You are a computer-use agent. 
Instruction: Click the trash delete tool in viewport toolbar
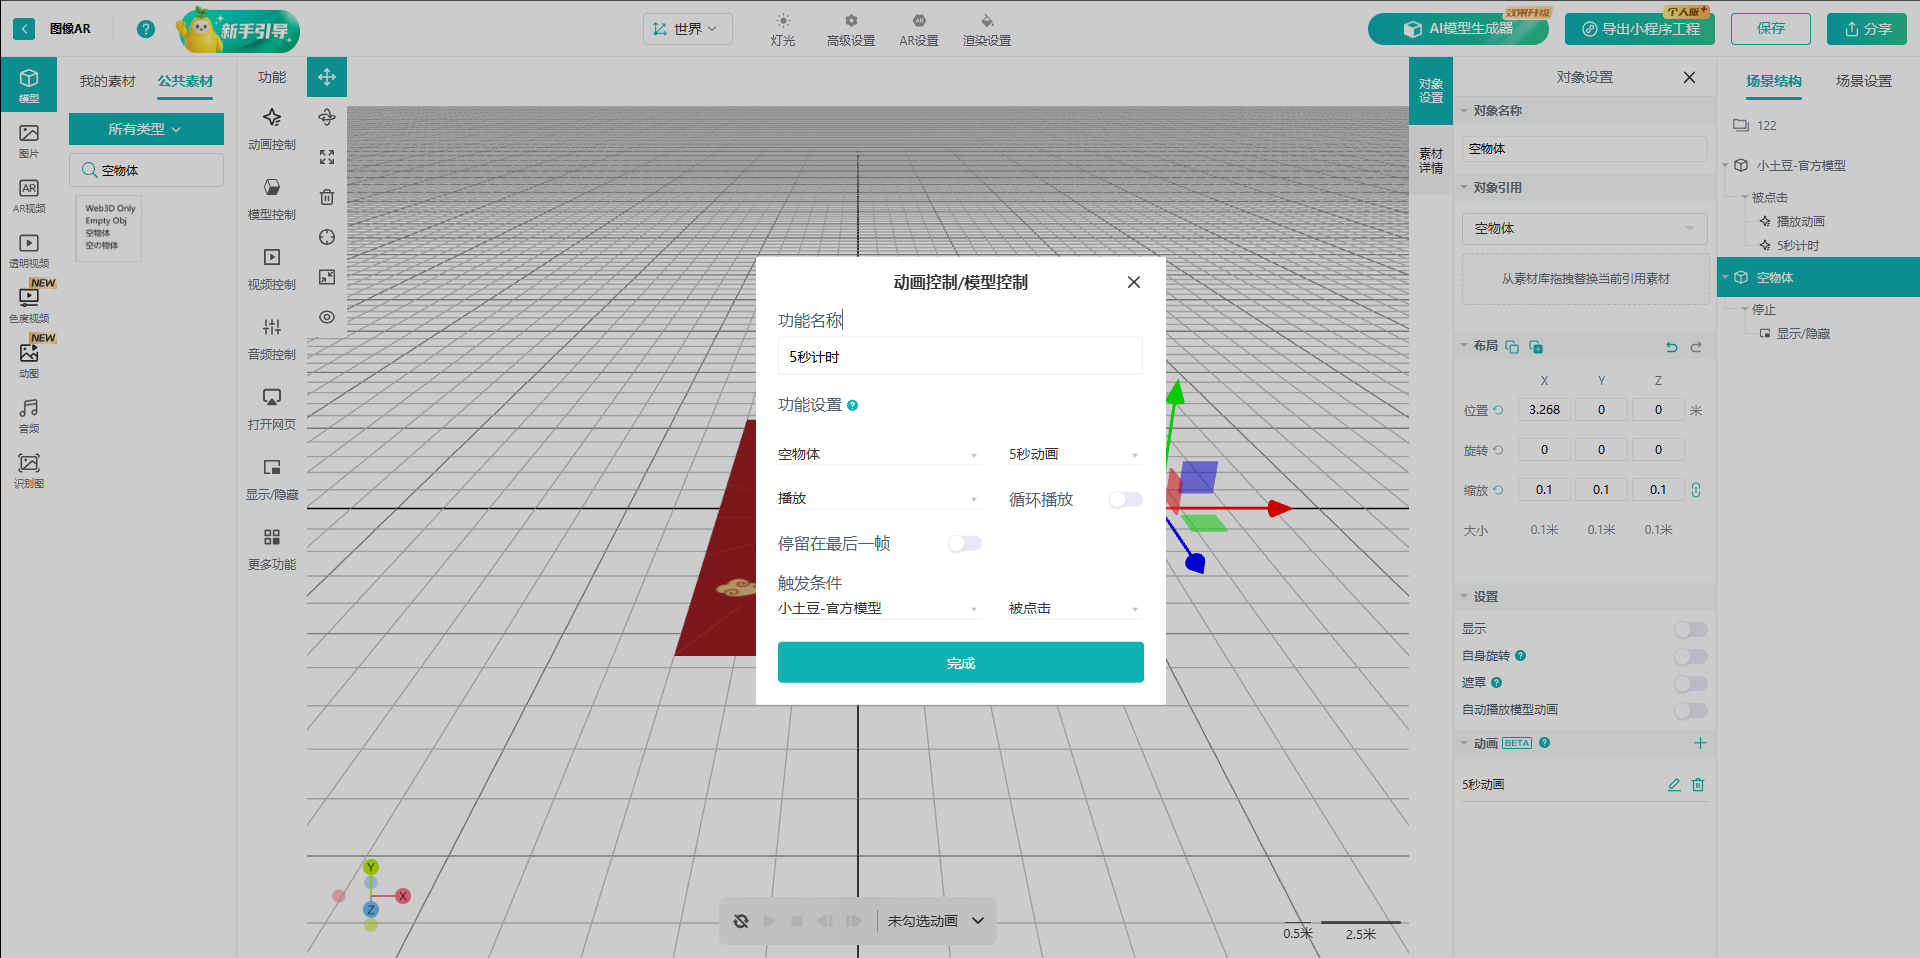327,197
